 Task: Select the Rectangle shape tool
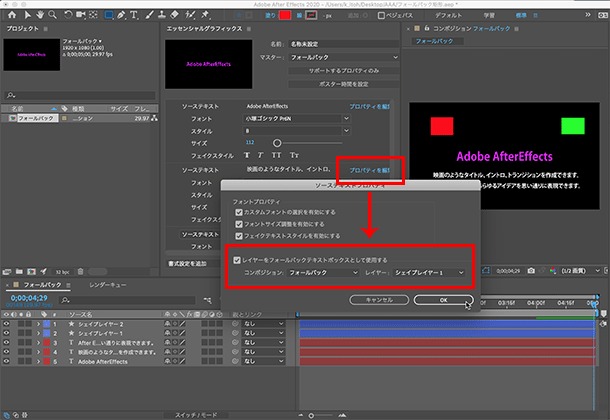[109, 15]
